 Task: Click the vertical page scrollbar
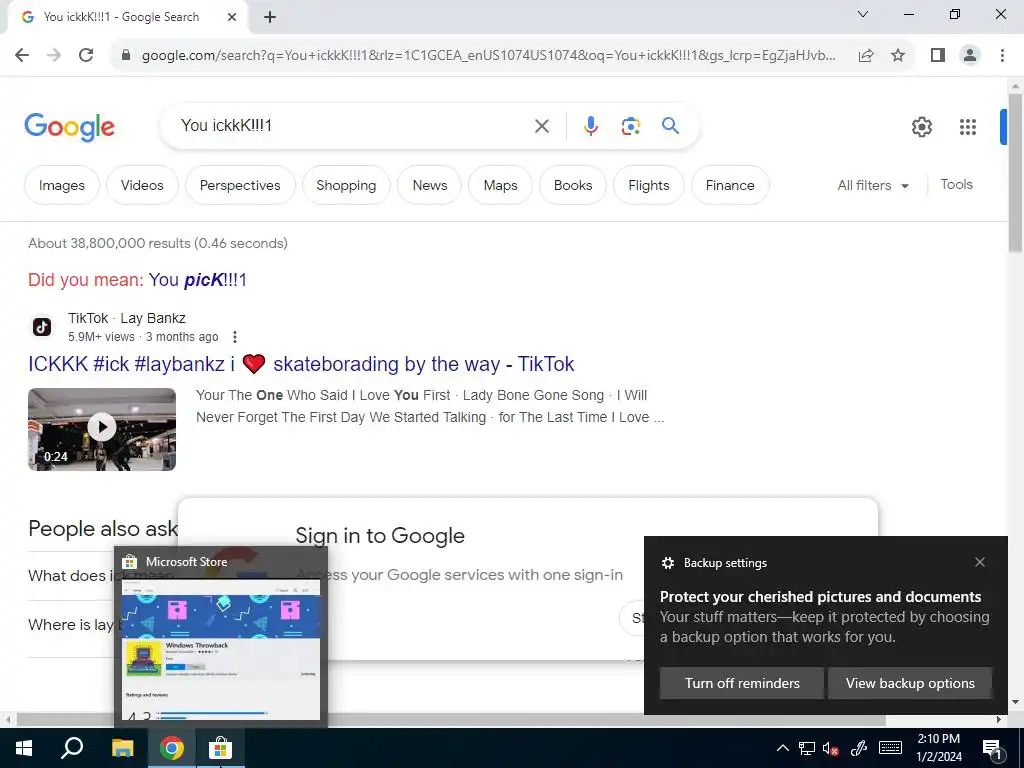point(1015,173)
